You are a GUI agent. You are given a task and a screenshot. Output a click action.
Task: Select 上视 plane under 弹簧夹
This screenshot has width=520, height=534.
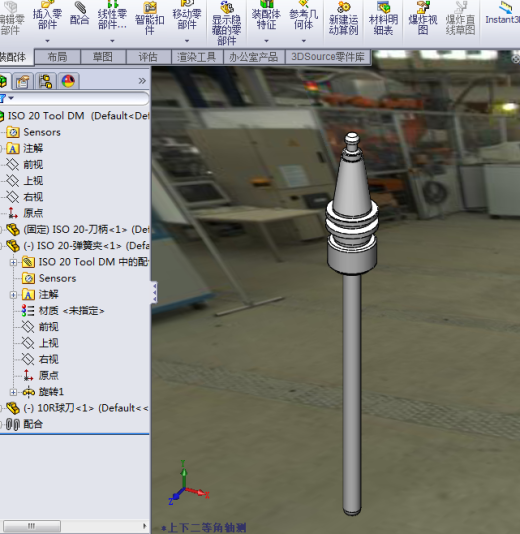[41, 343]
